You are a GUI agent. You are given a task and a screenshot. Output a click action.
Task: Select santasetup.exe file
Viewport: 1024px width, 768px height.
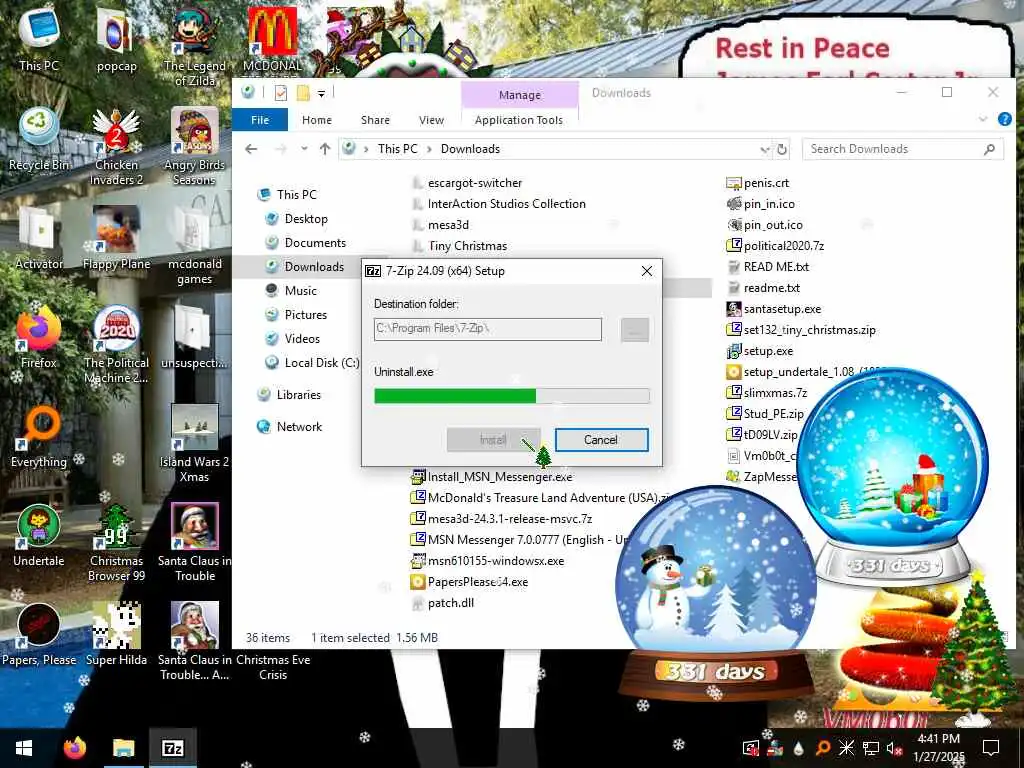[782, 308]
